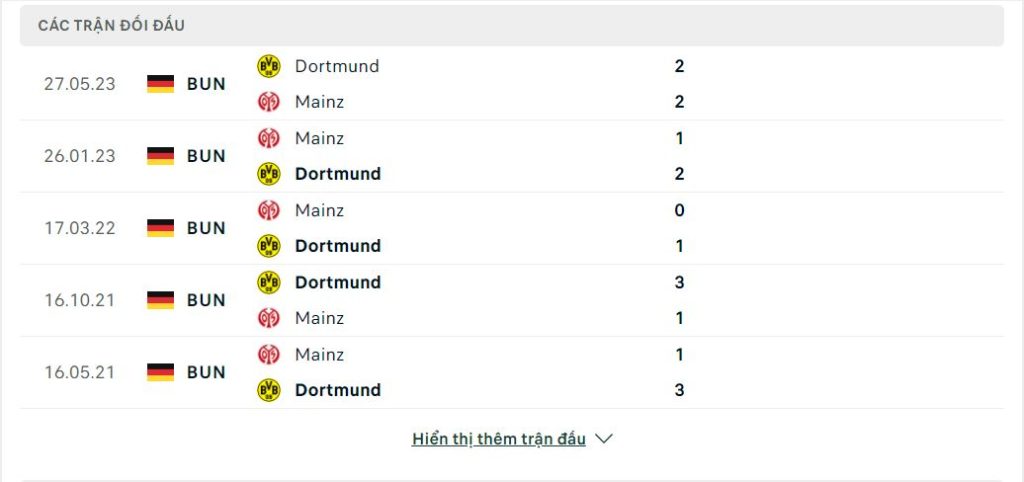Image resolution: width=1024 pixels, height=482 pixels.
Task: Expand more matches with chevron arrow
Action: [x=604, y=439]
